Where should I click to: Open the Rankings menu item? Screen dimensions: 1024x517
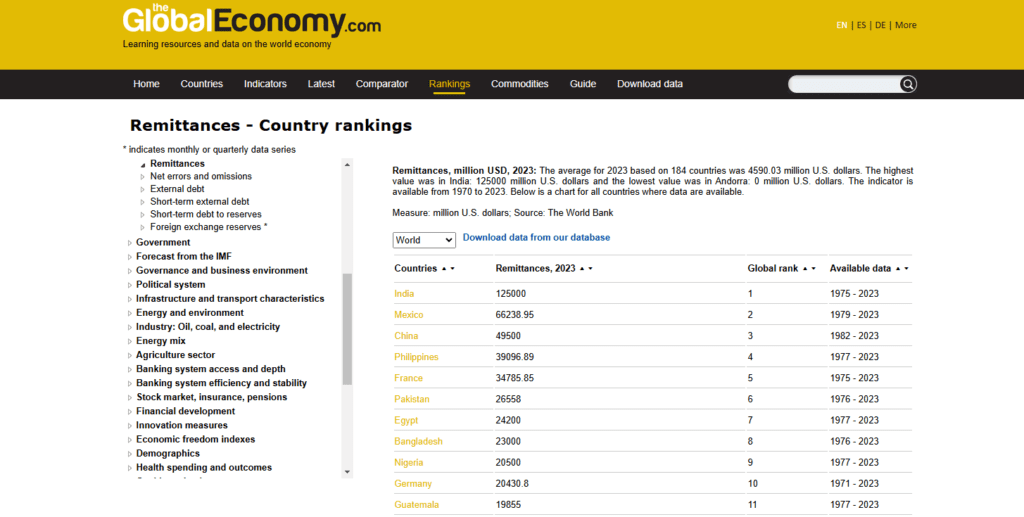coord(449,84)
